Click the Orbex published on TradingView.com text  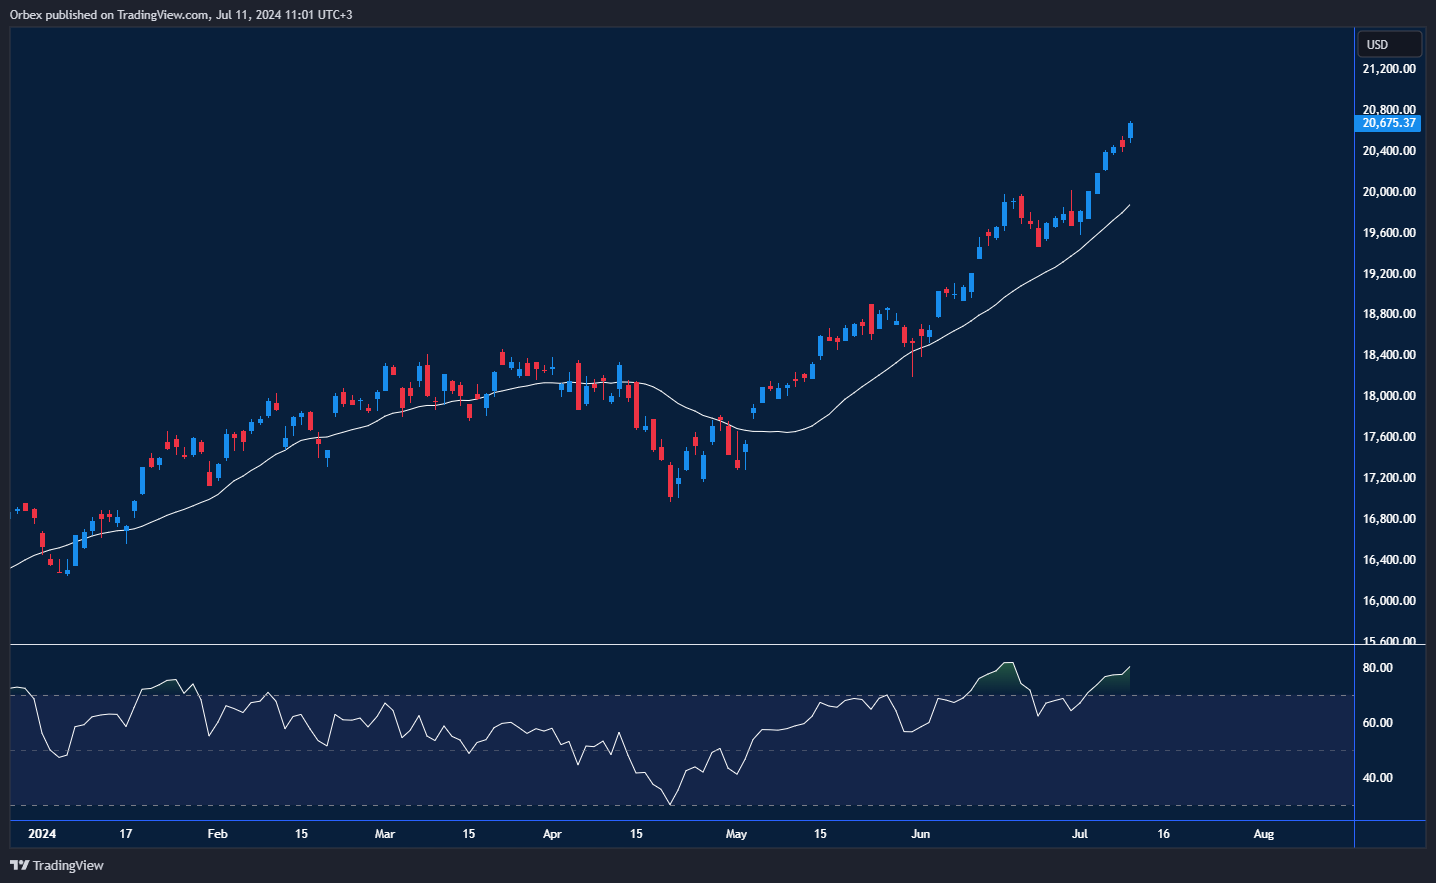180,14
